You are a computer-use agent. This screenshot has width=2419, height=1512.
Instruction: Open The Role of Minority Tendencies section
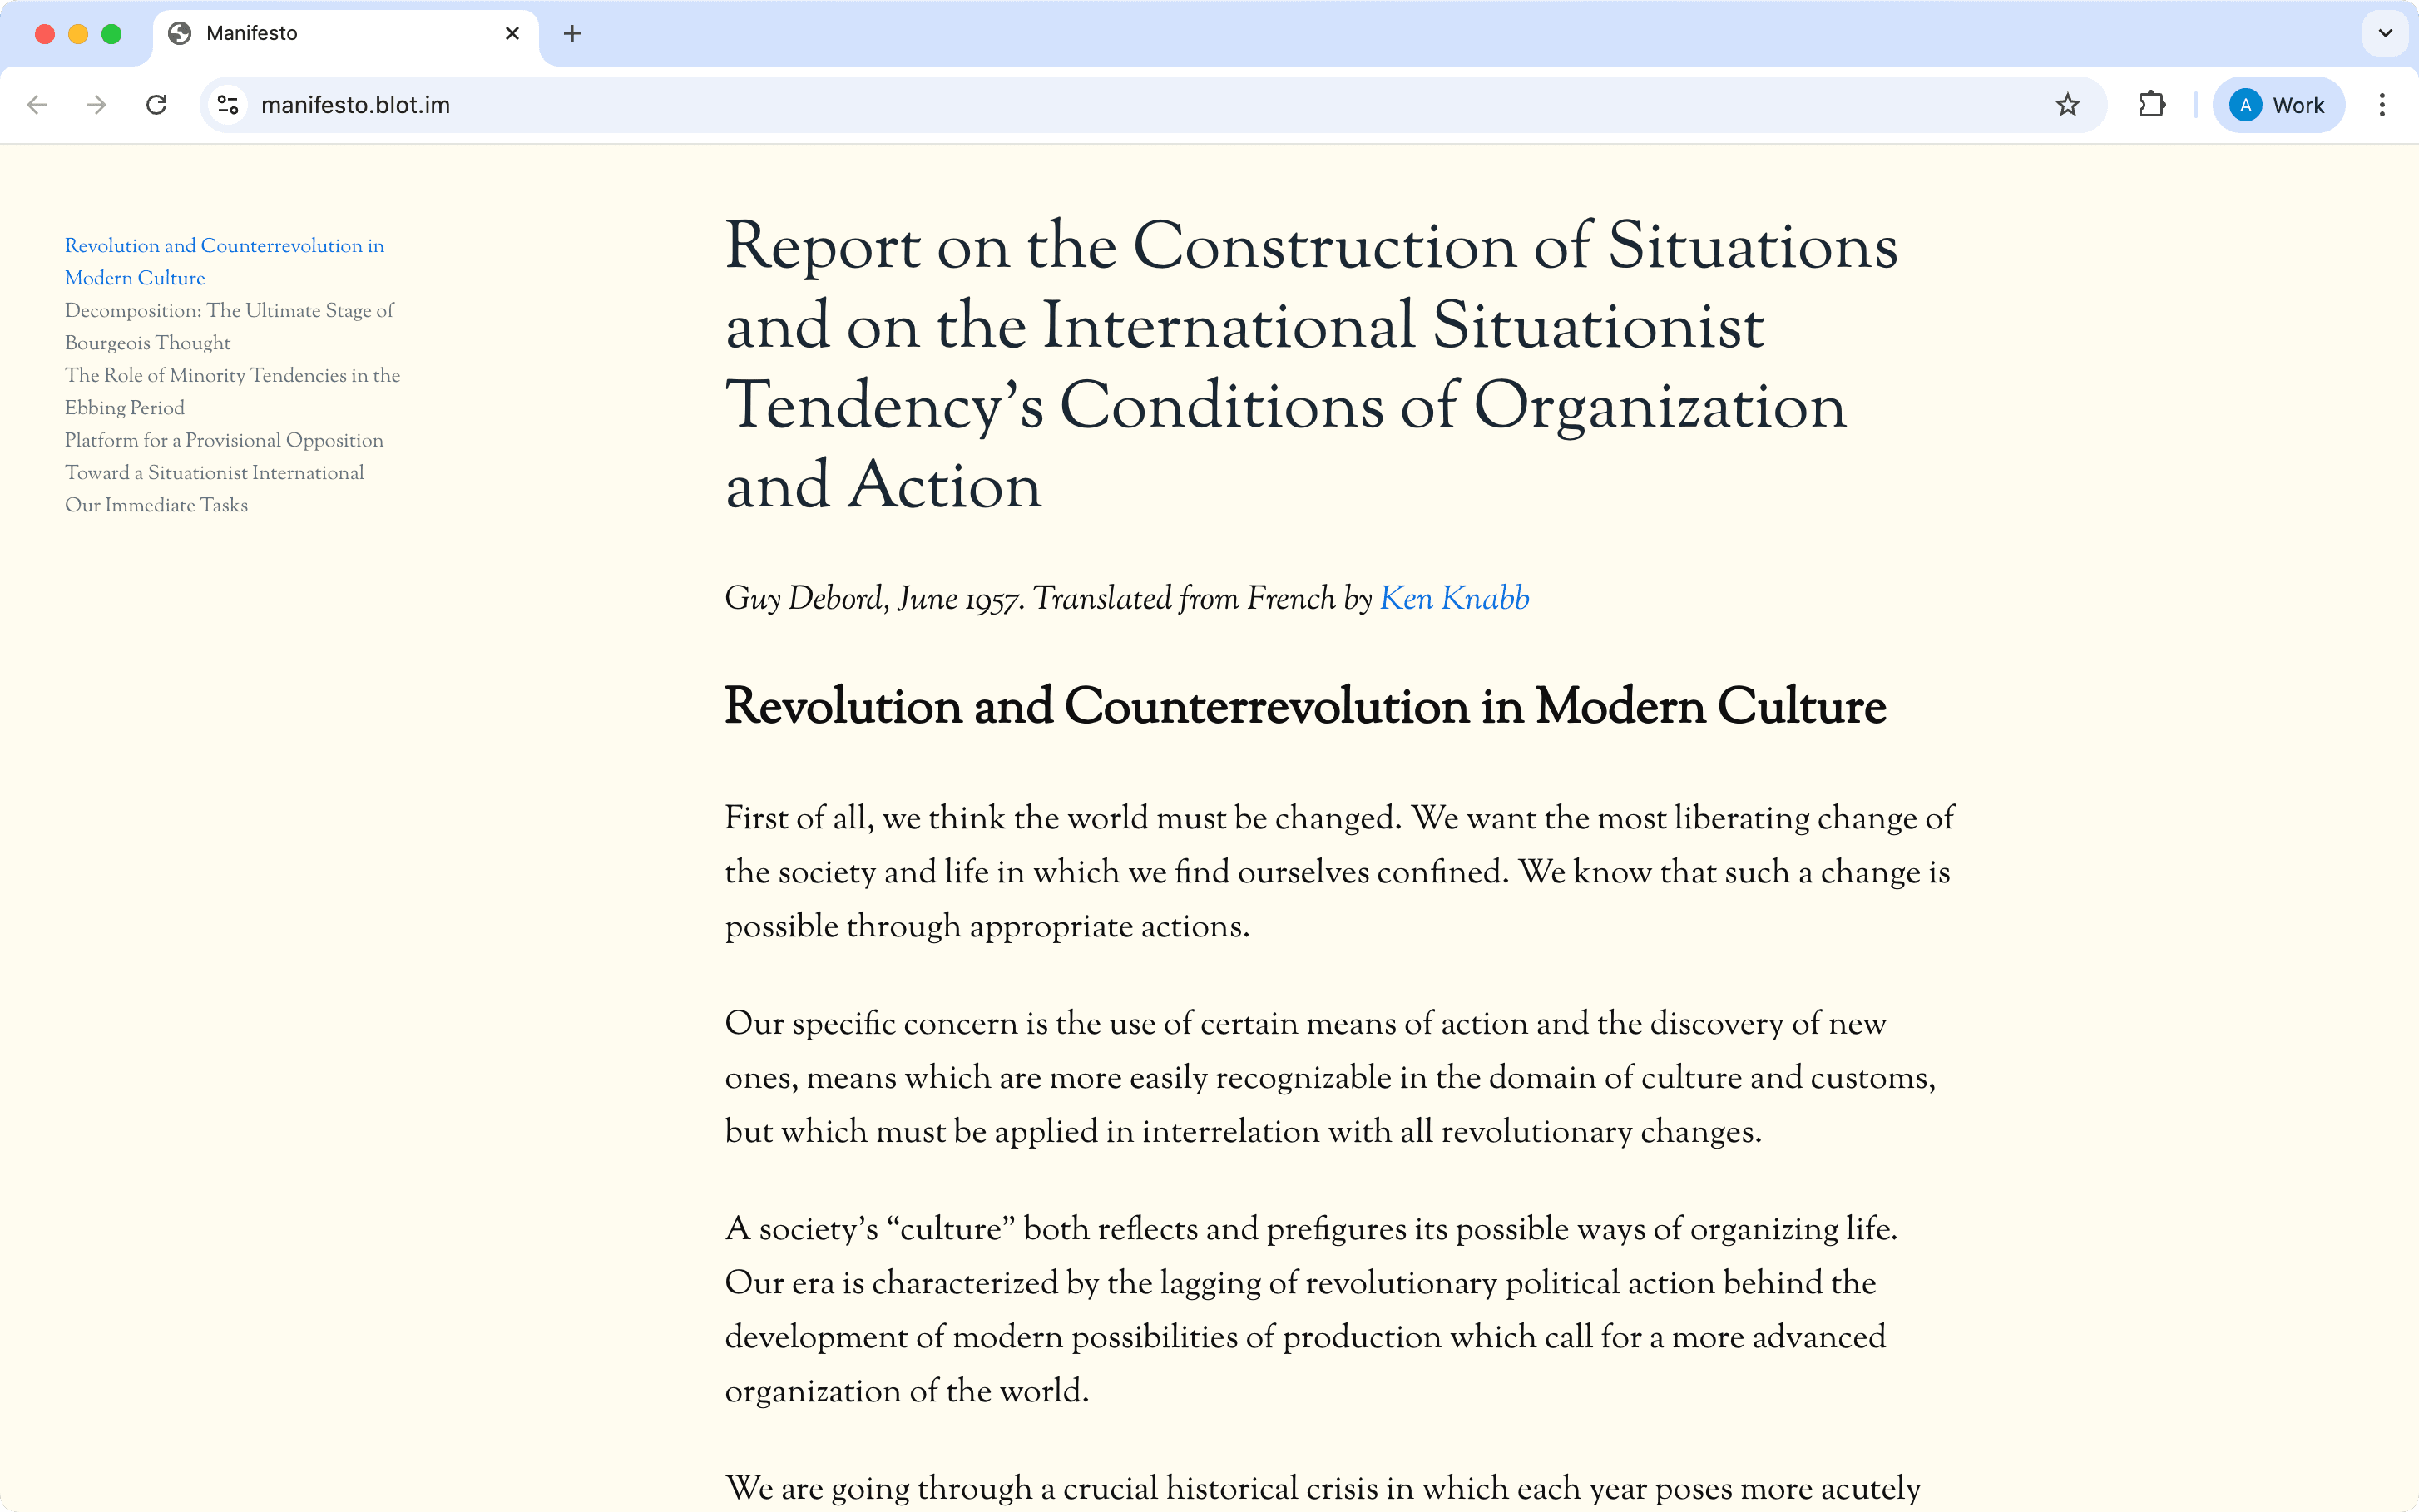pos(232,391)
